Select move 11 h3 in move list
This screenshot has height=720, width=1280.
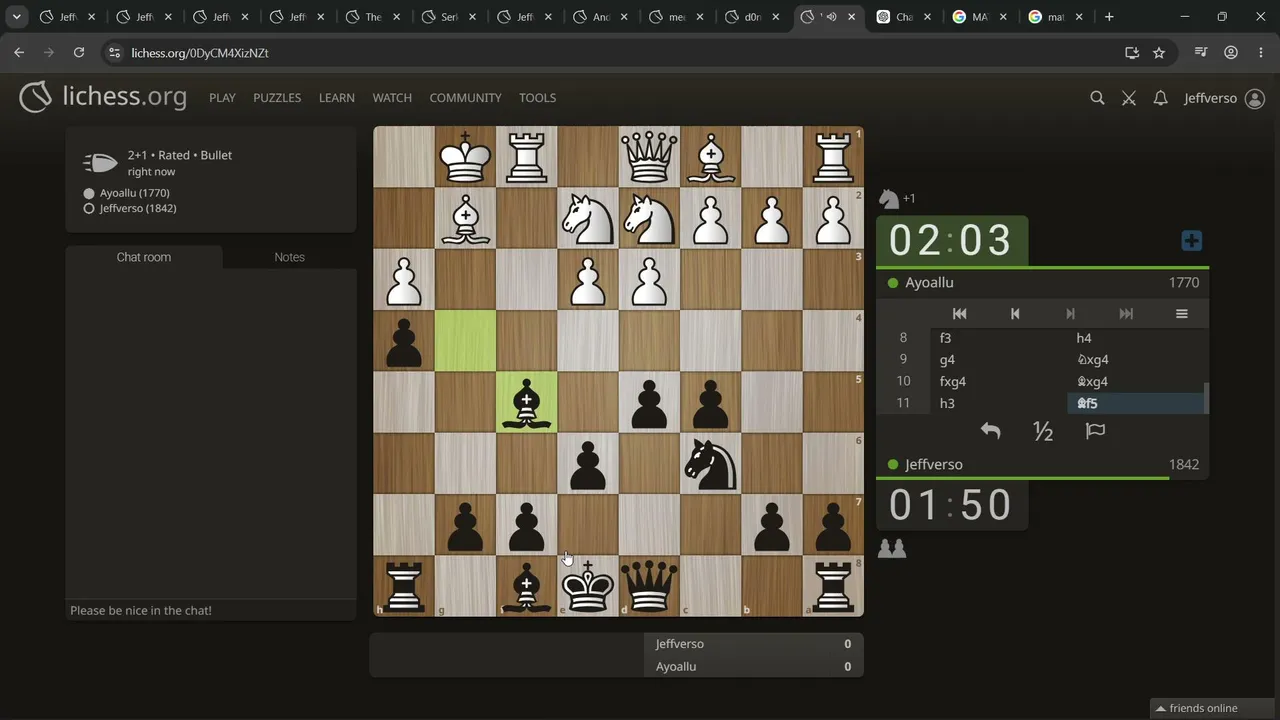coord(1000,403)
